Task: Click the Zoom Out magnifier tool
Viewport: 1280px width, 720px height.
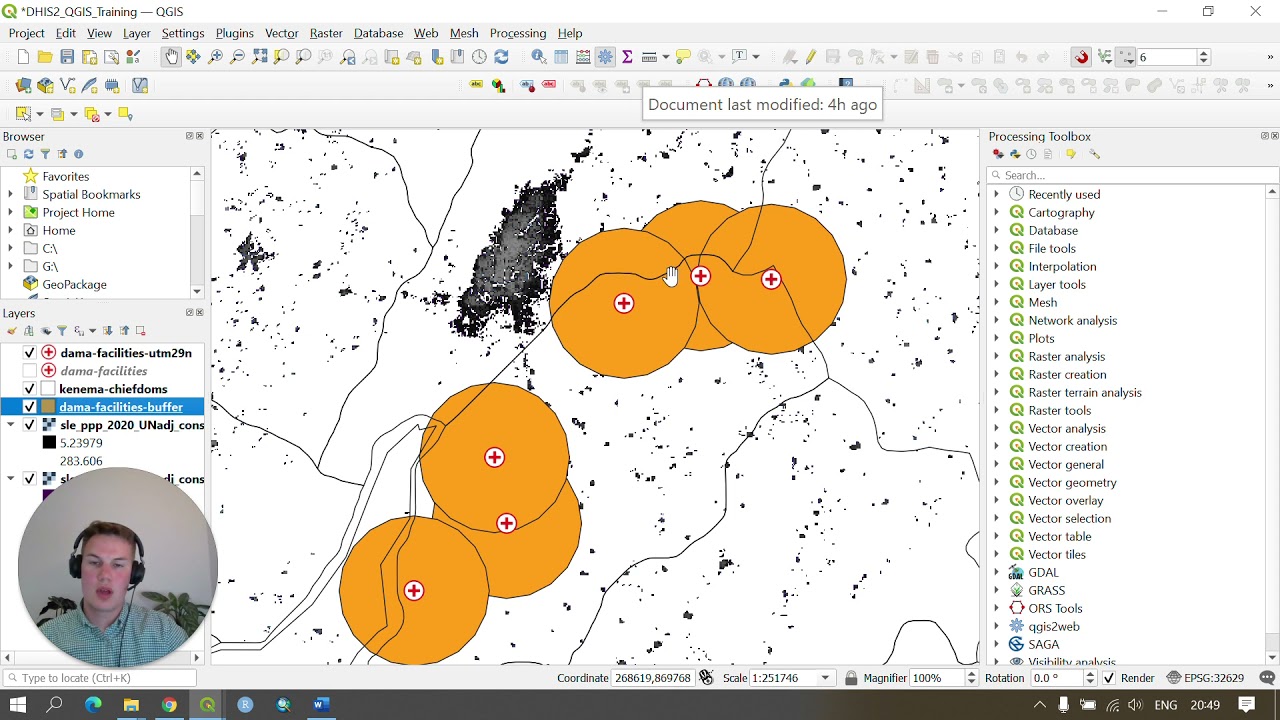Action: (237, 57)
